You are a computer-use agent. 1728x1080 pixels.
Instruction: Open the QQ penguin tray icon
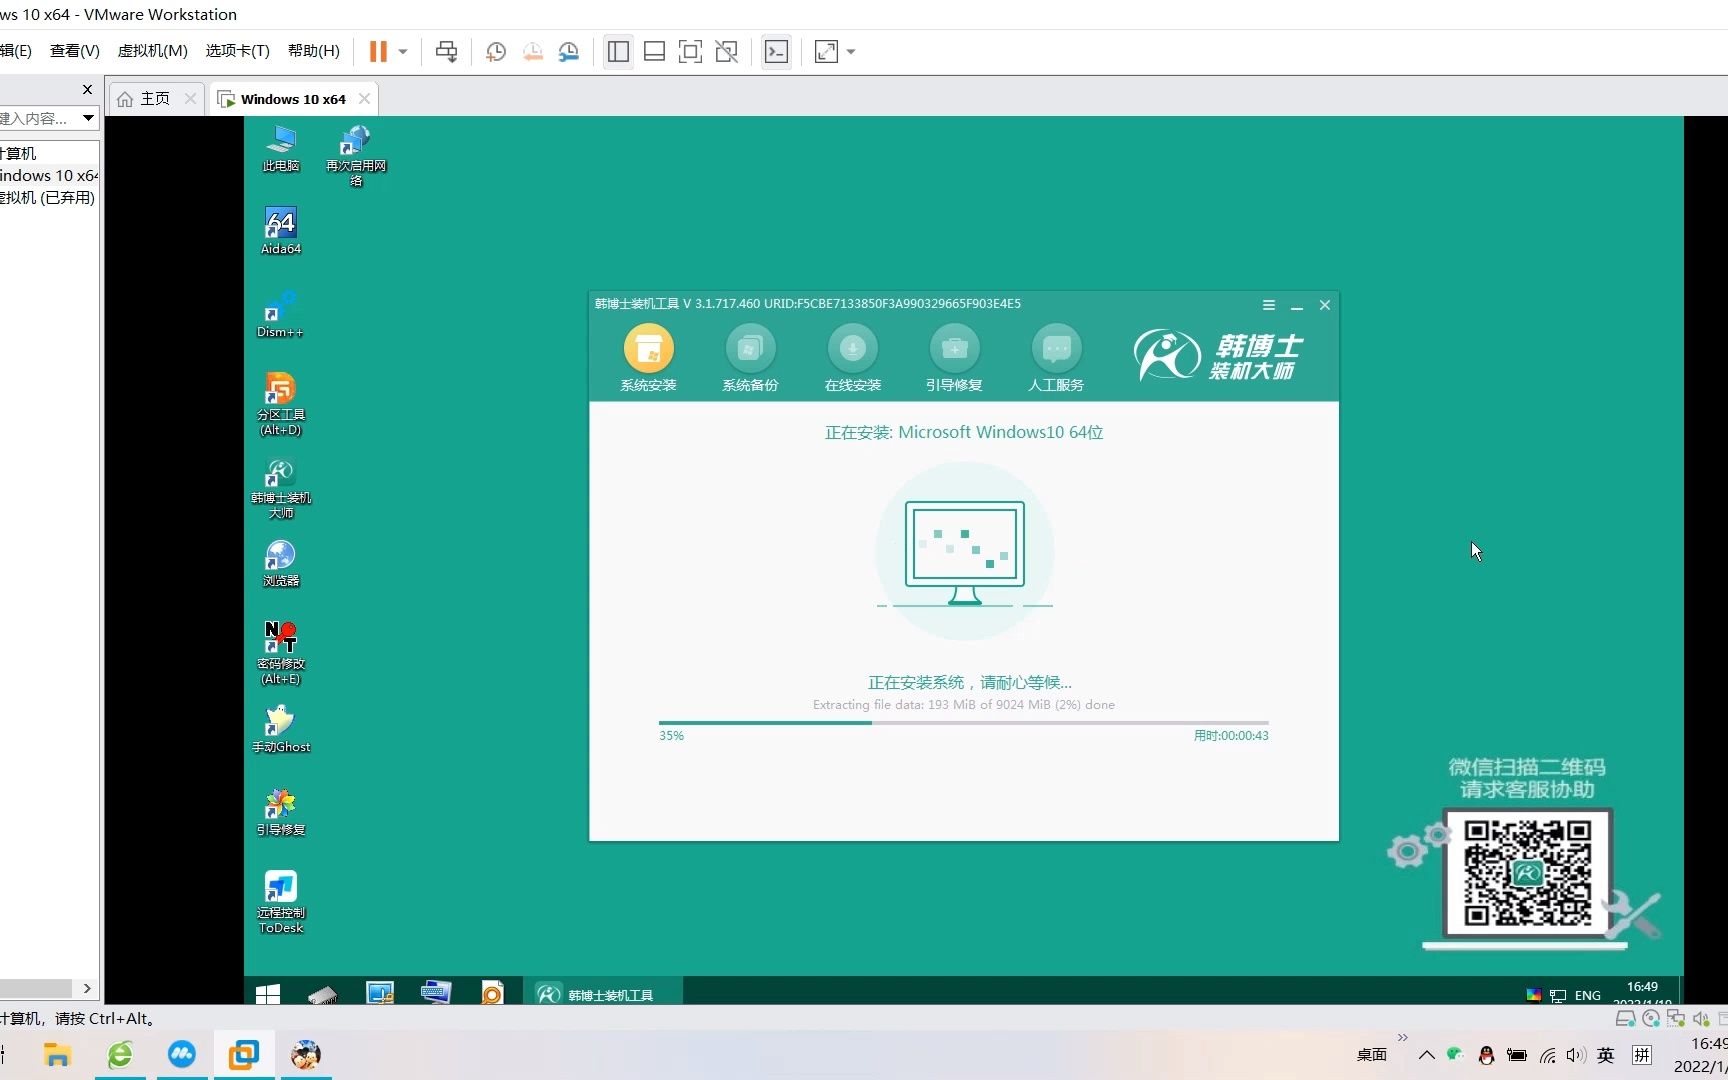(x=1486, y=1055)
